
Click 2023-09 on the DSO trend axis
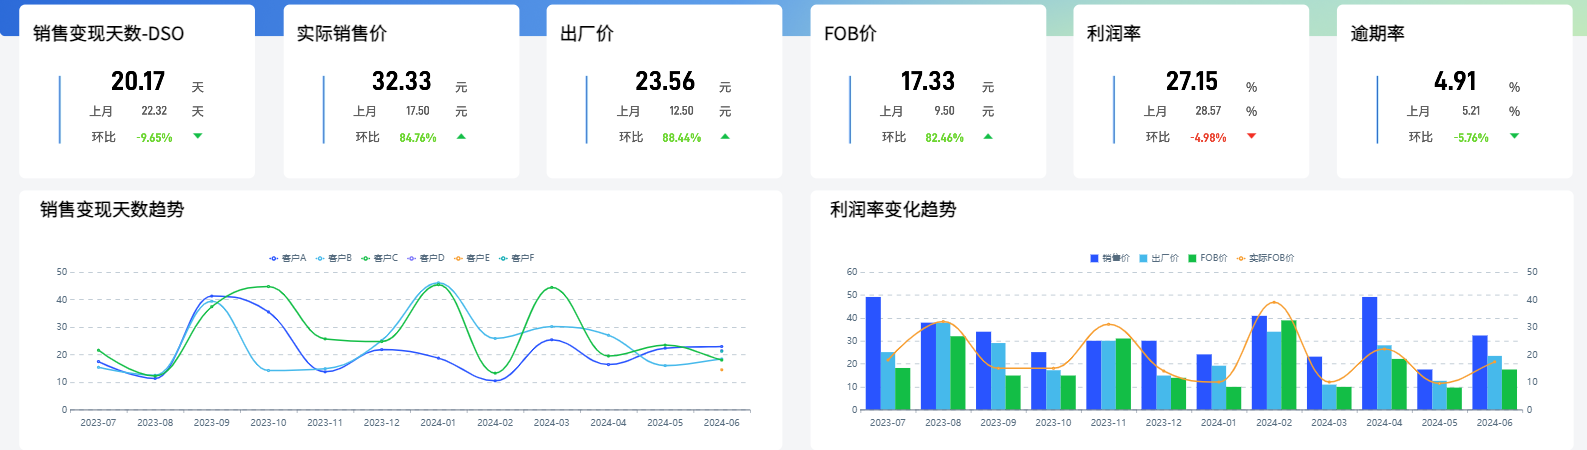[x=211, y=423]
